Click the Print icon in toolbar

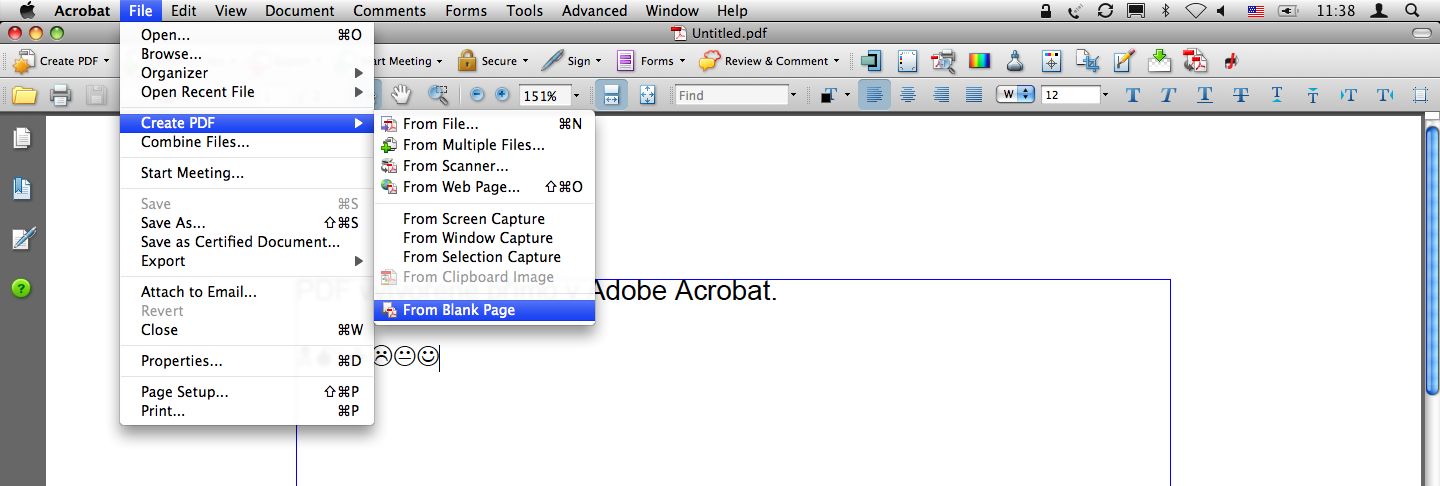60,96
